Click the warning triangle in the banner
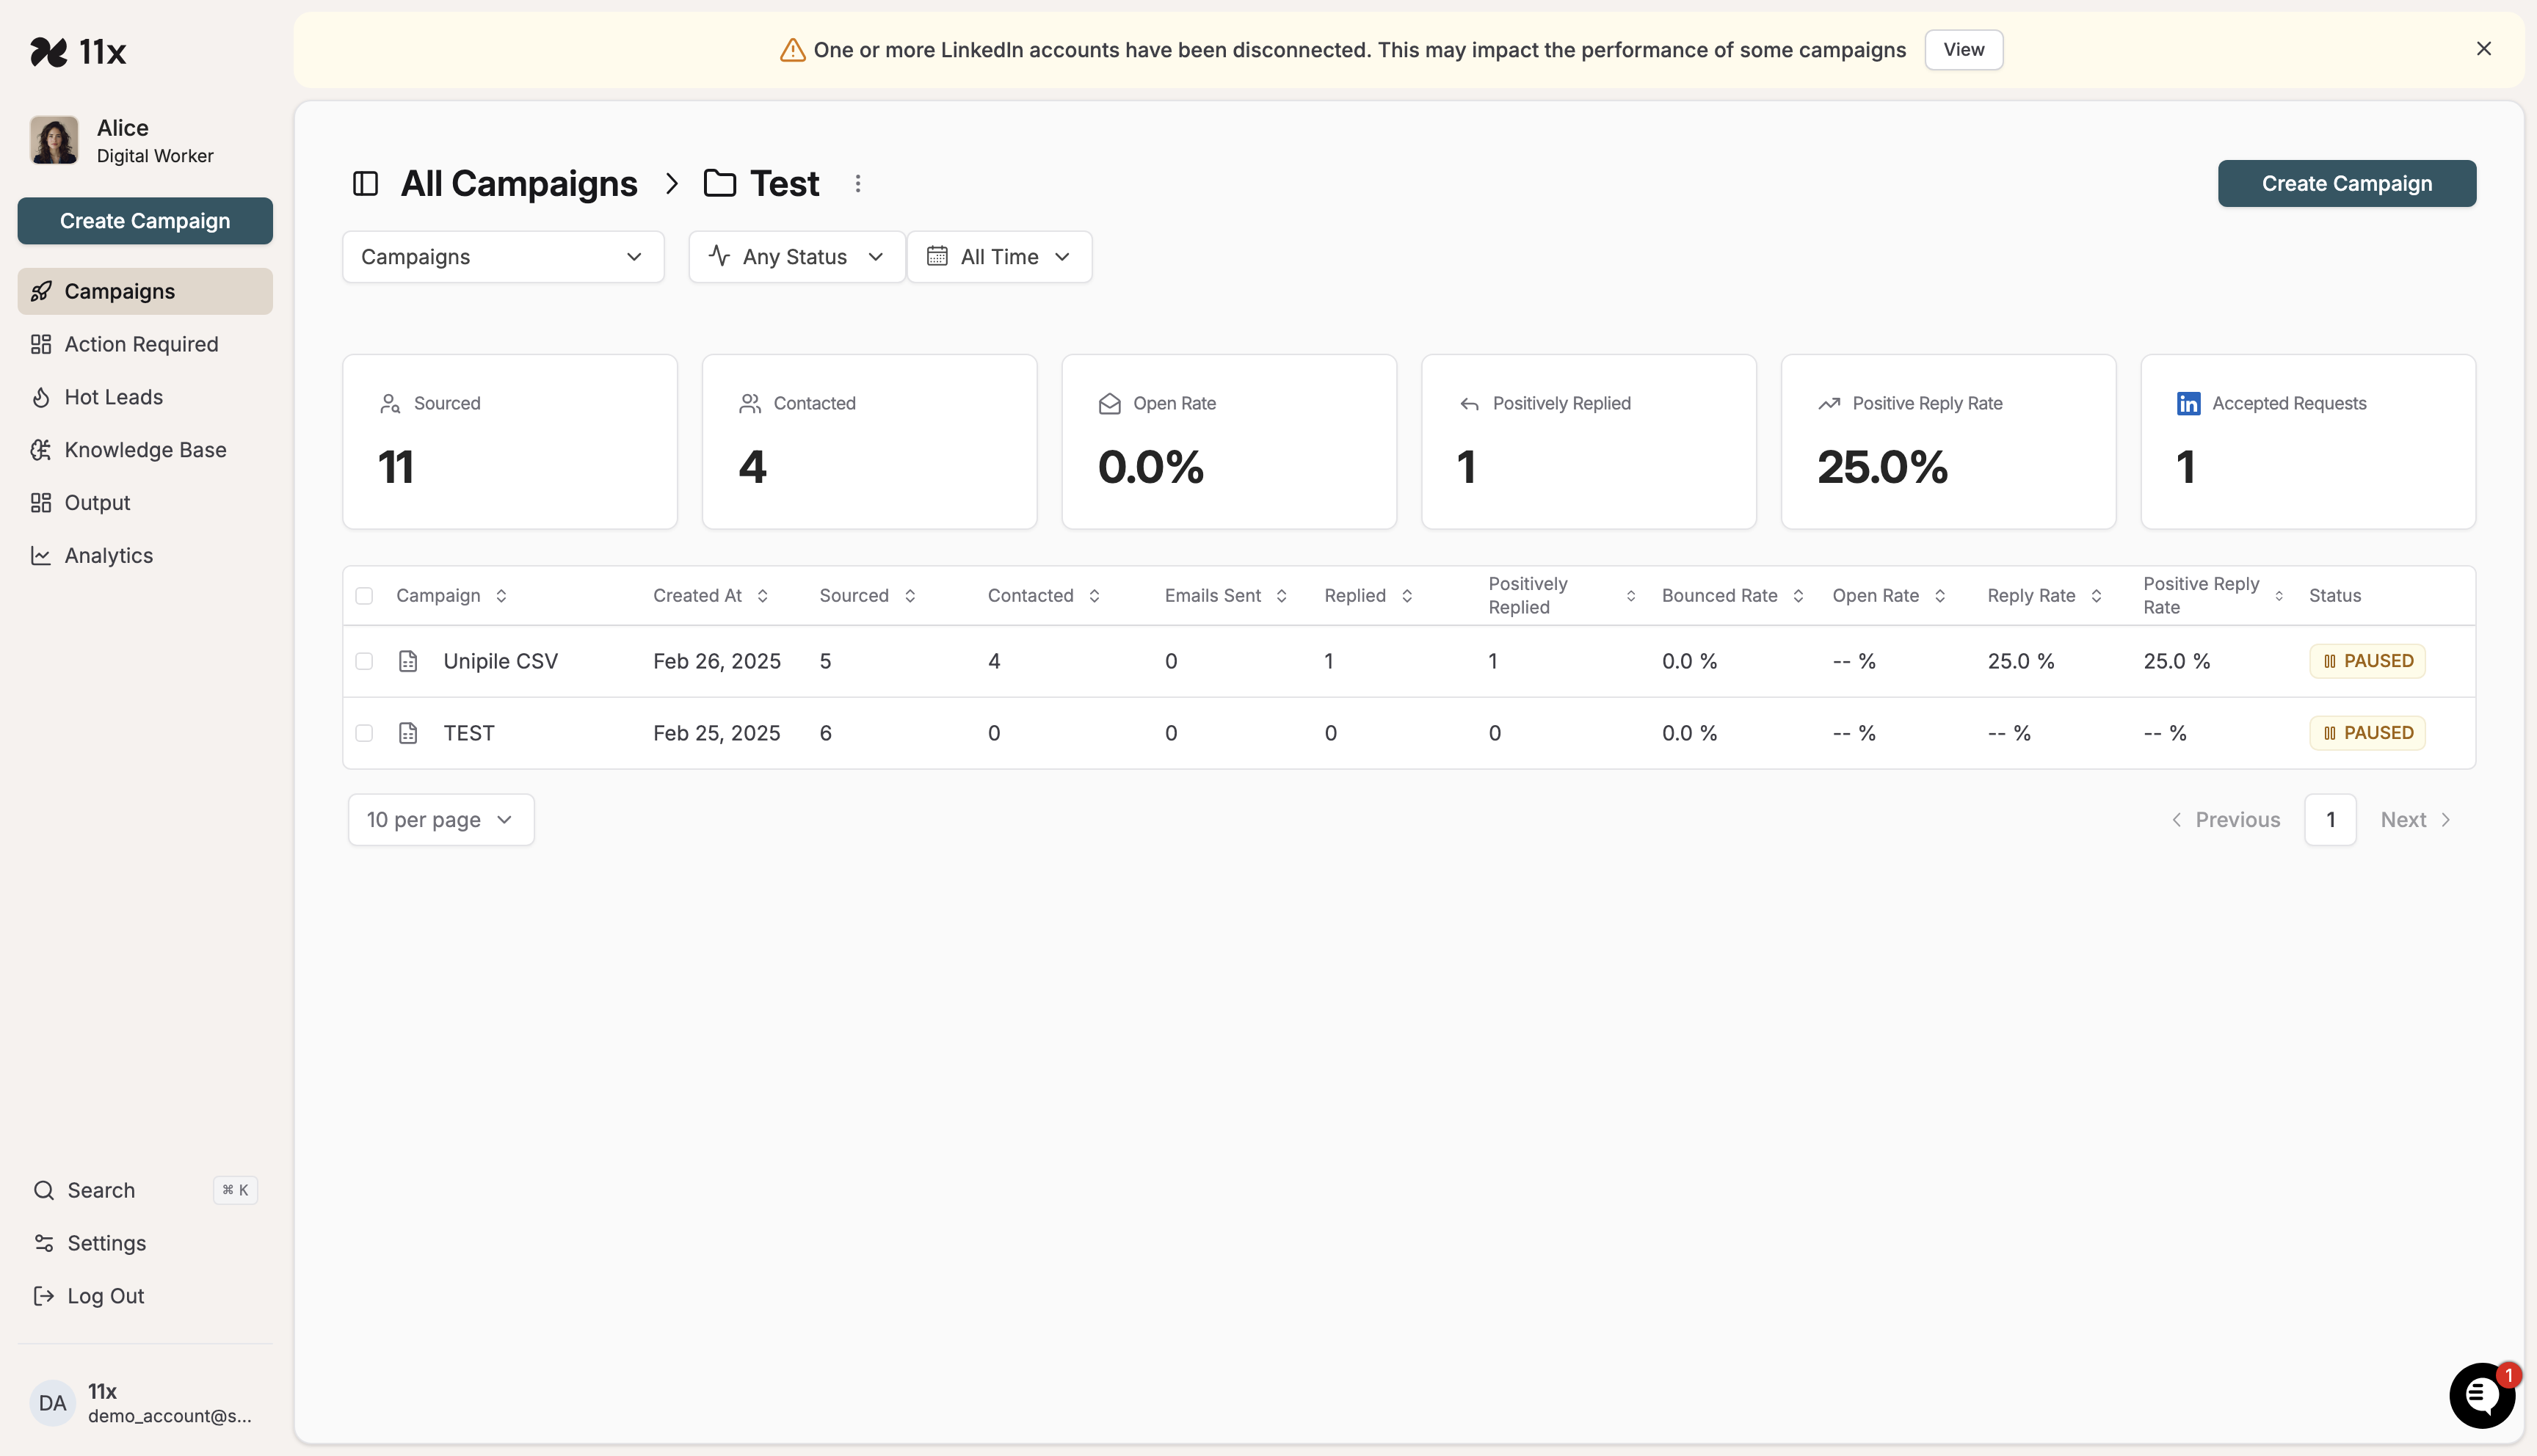The image size is (2537, 1456). 791,49
